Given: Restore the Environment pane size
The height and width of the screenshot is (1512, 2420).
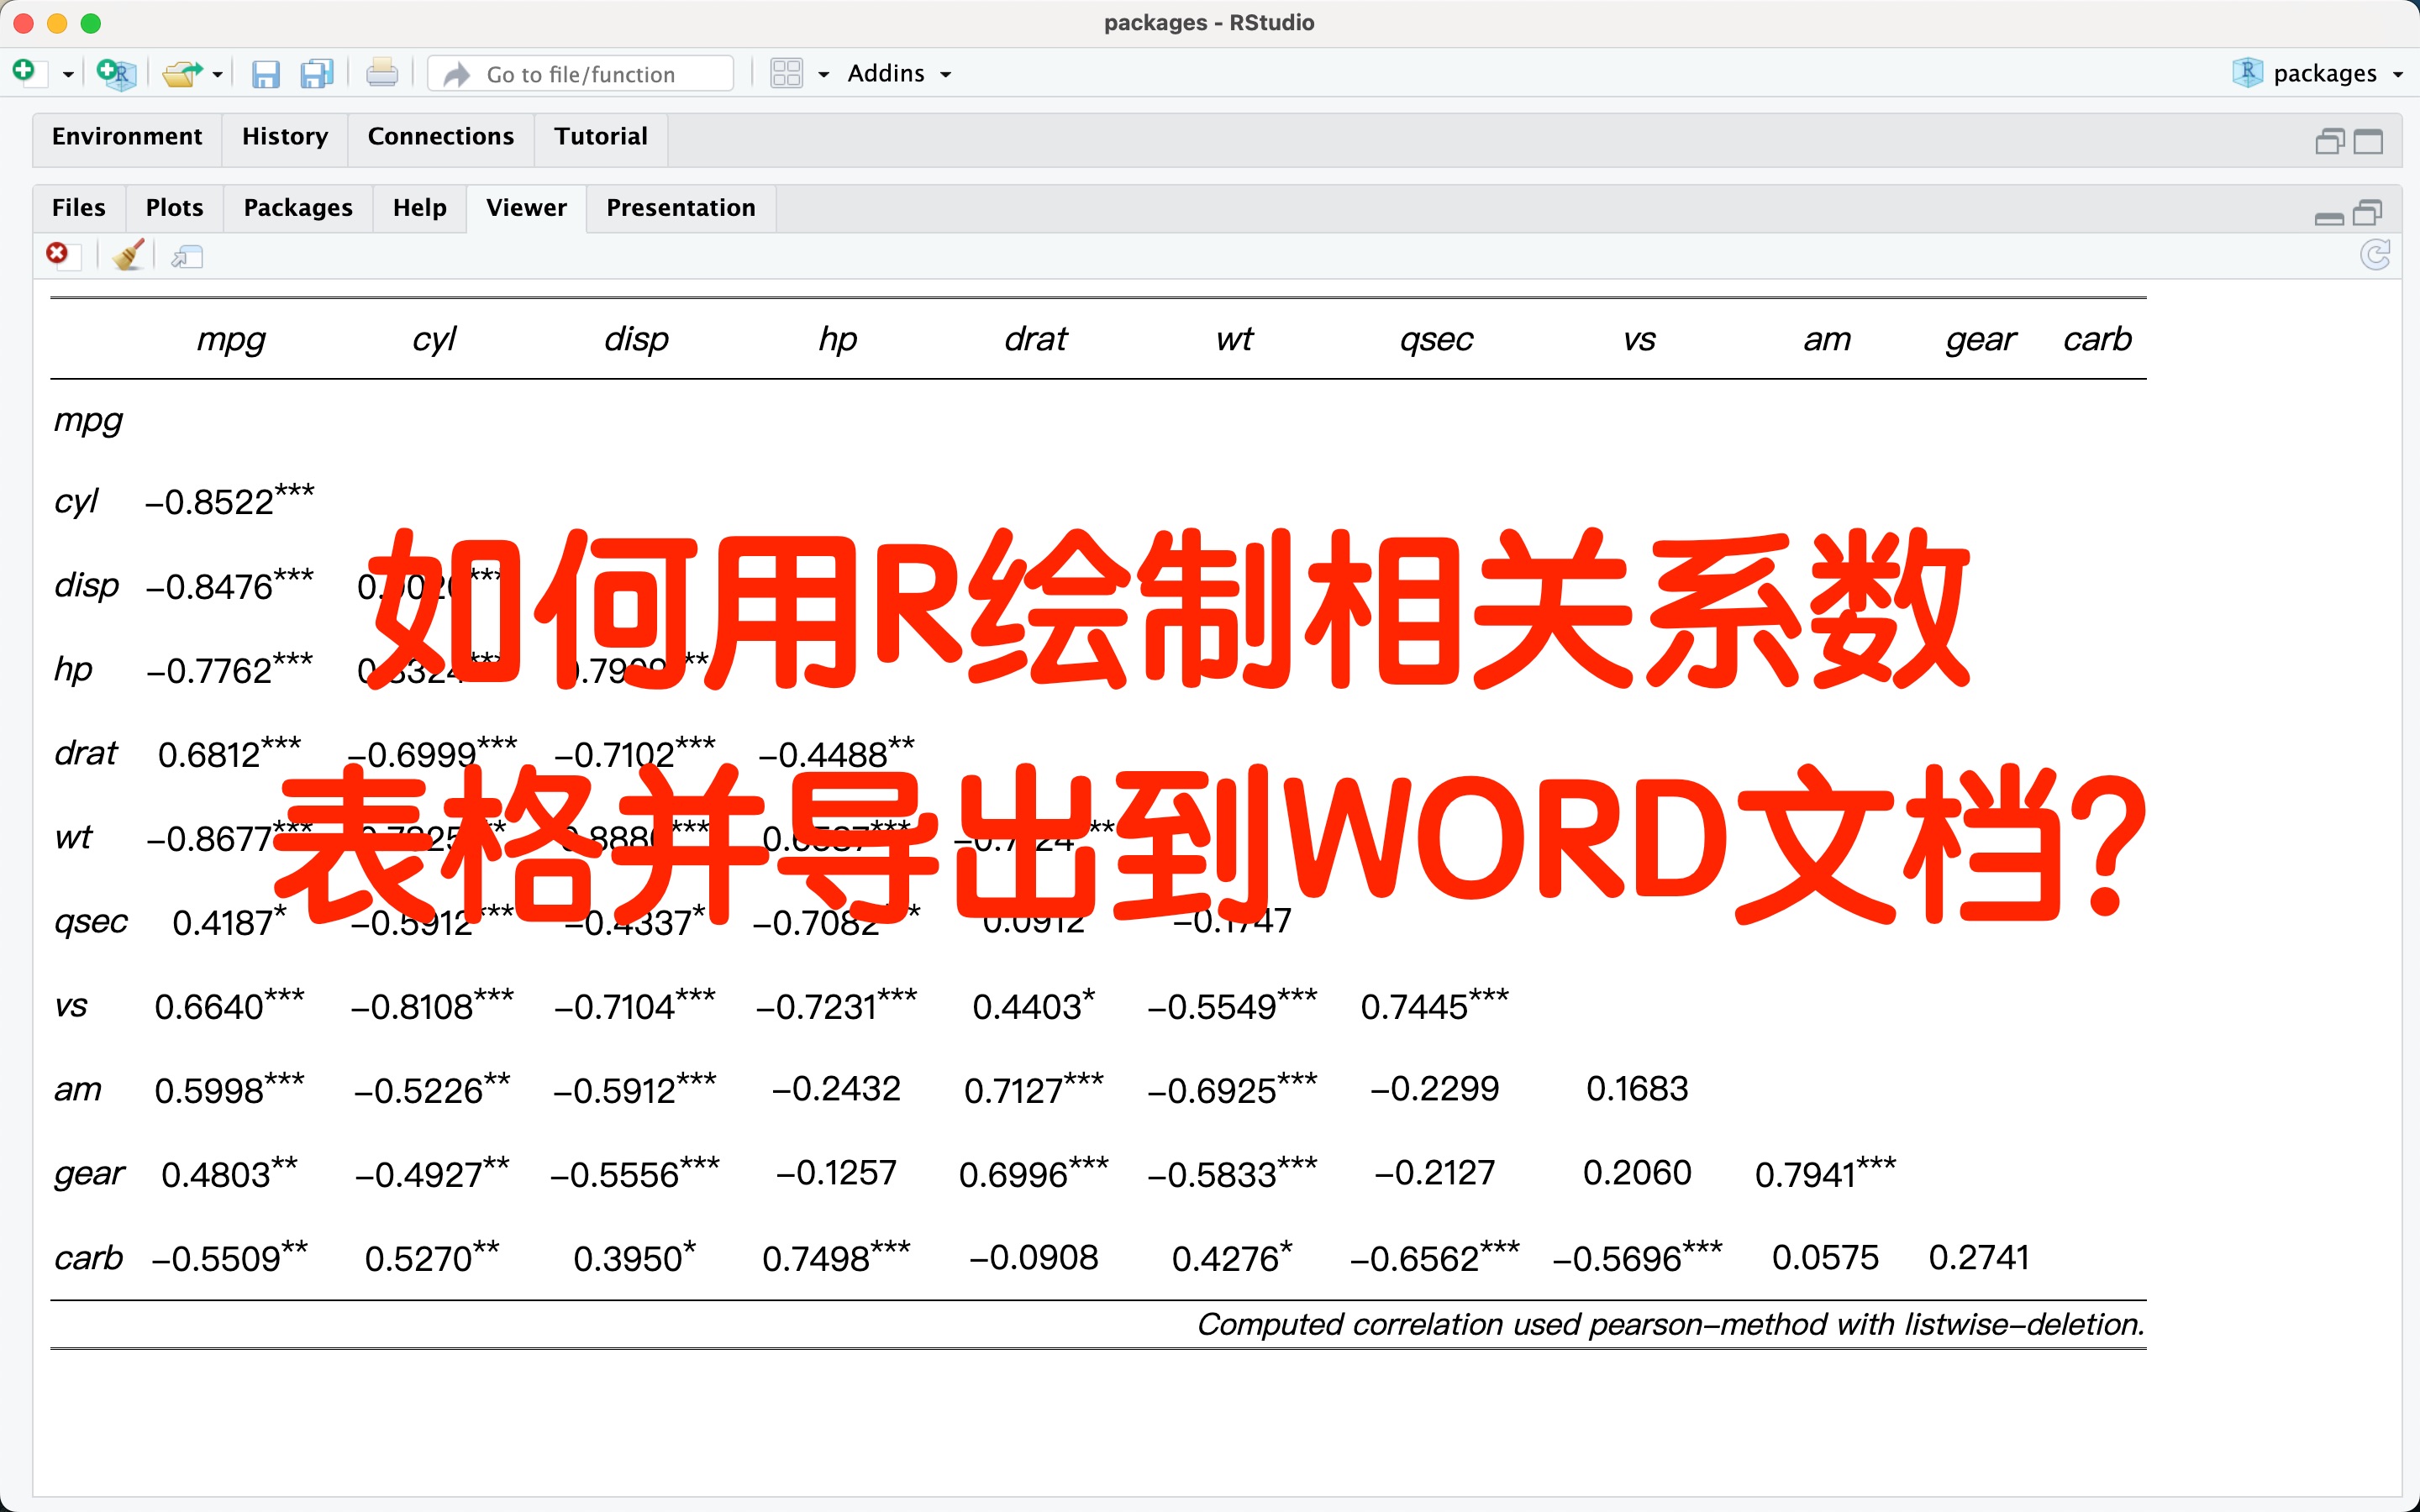Looking at the screenshot, I should coord(2329,142).
